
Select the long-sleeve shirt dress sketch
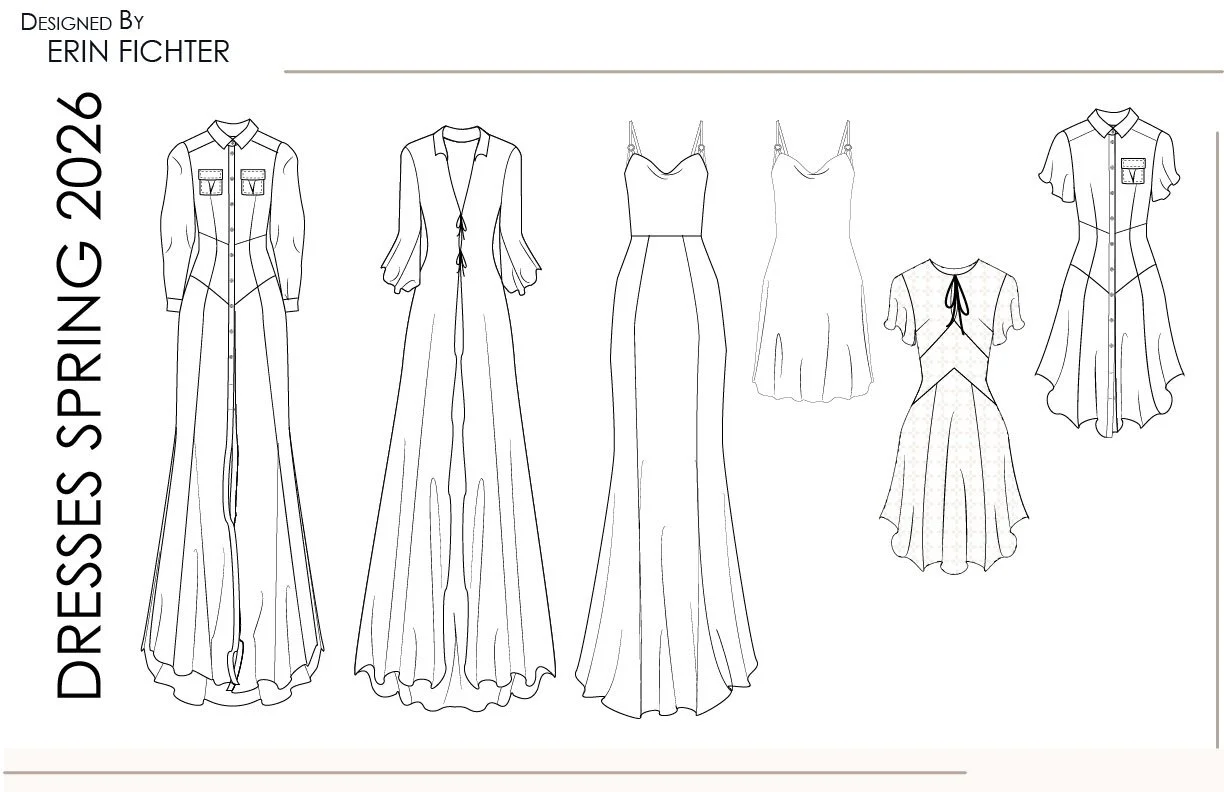[230, 400]
